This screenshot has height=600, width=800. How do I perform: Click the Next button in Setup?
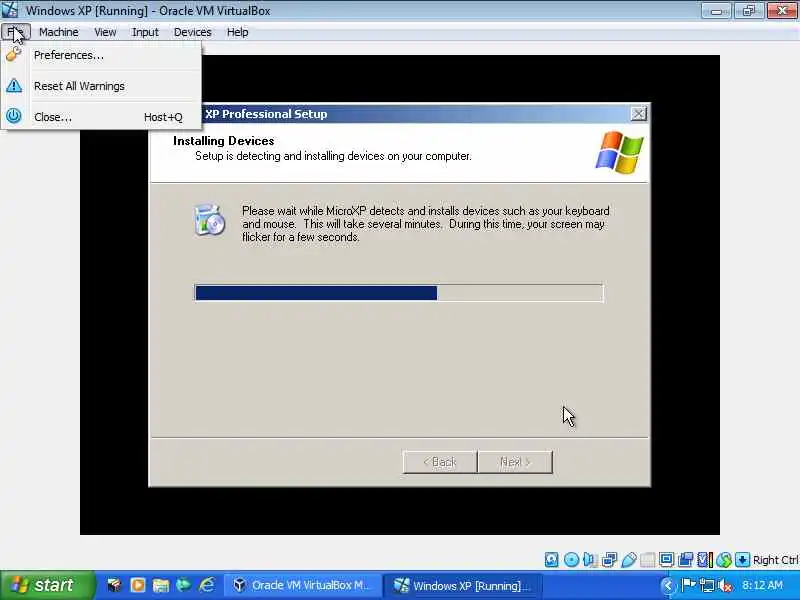515,462
